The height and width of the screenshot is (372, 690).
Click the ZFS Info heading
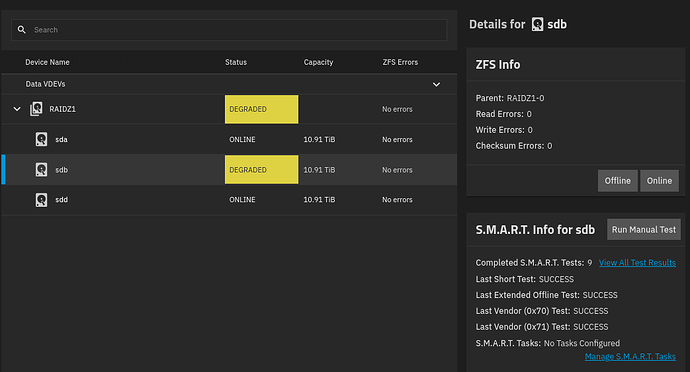coord(498,65)
